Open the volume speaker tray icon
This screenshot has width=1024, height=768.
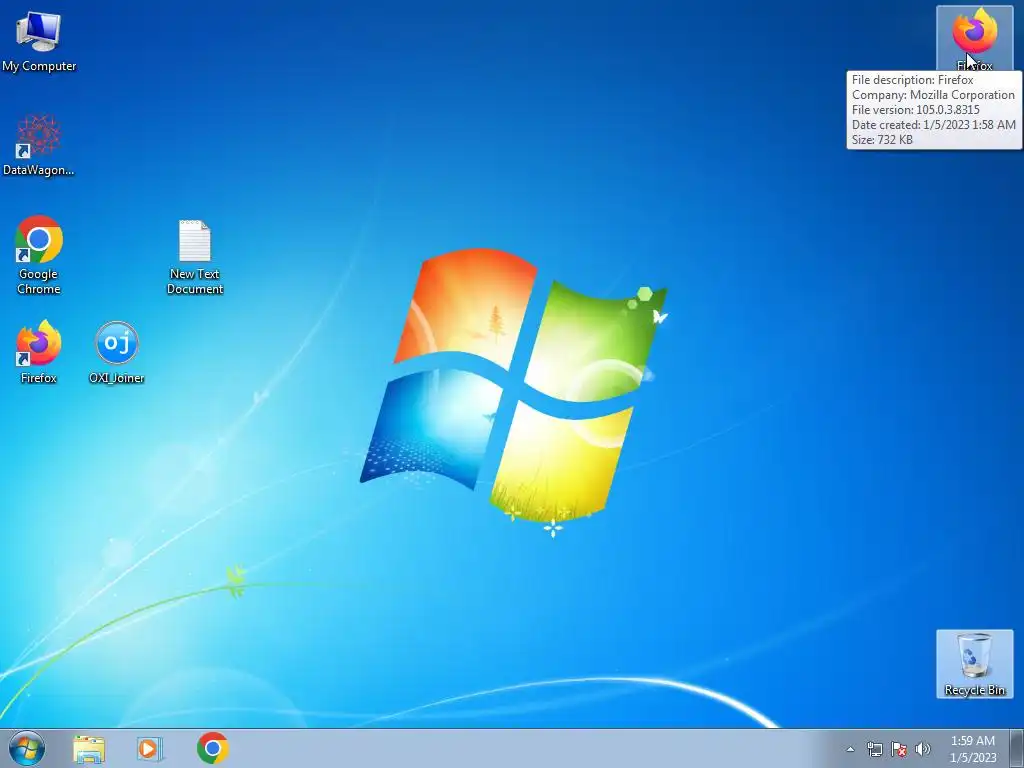pyautogui.click(x=923, y=749)
